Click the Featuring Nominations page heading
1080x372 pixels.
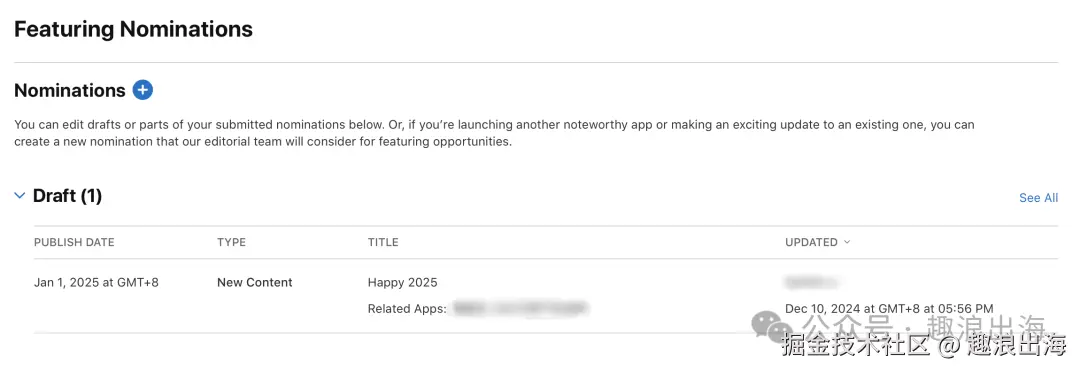point(134,30)
